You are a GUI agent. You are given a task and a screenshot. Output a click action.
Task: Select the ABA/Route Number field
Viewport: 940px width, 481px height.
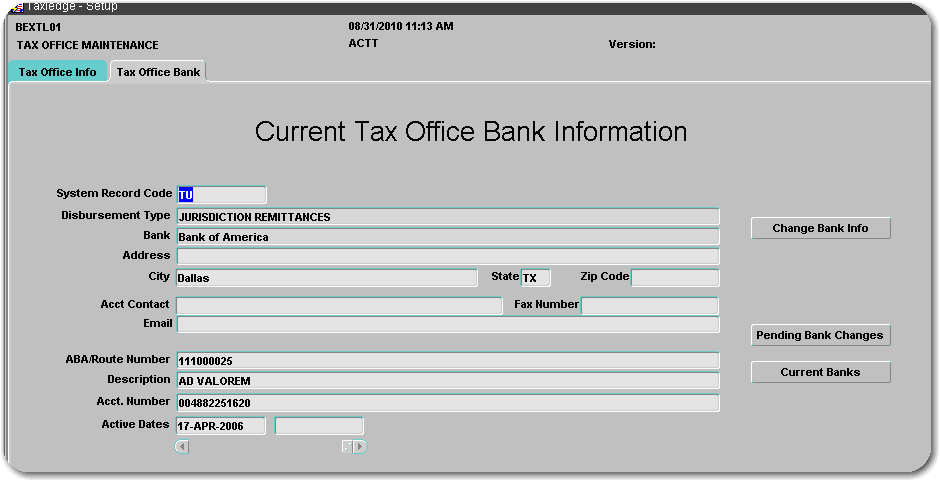[447, 361]
